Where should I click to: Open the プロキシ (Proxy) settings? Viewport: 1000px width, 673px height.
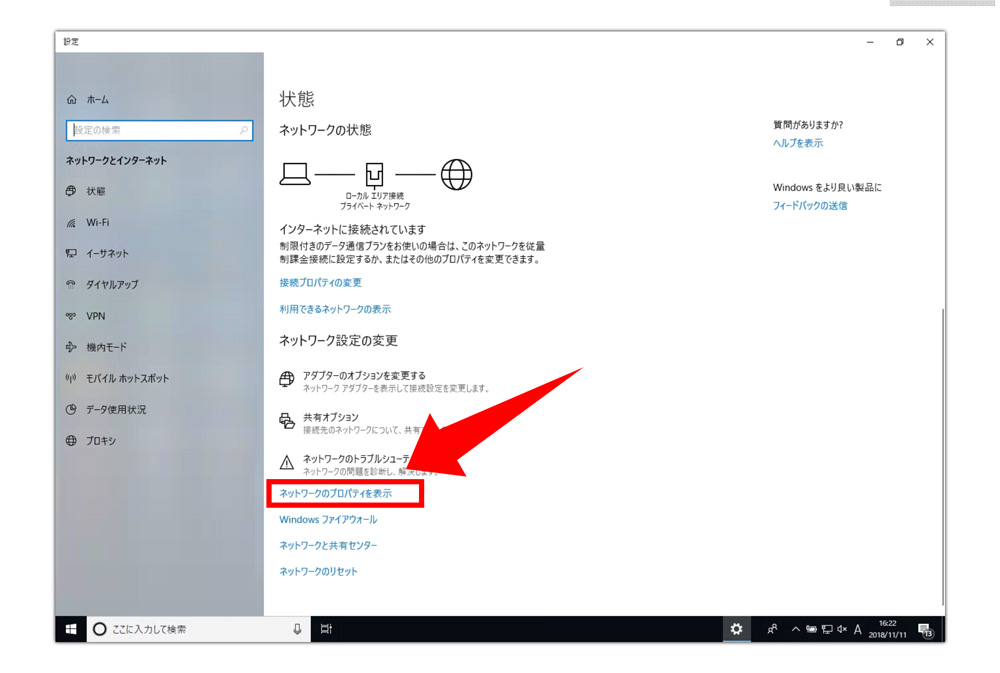(x=100, y=441)
